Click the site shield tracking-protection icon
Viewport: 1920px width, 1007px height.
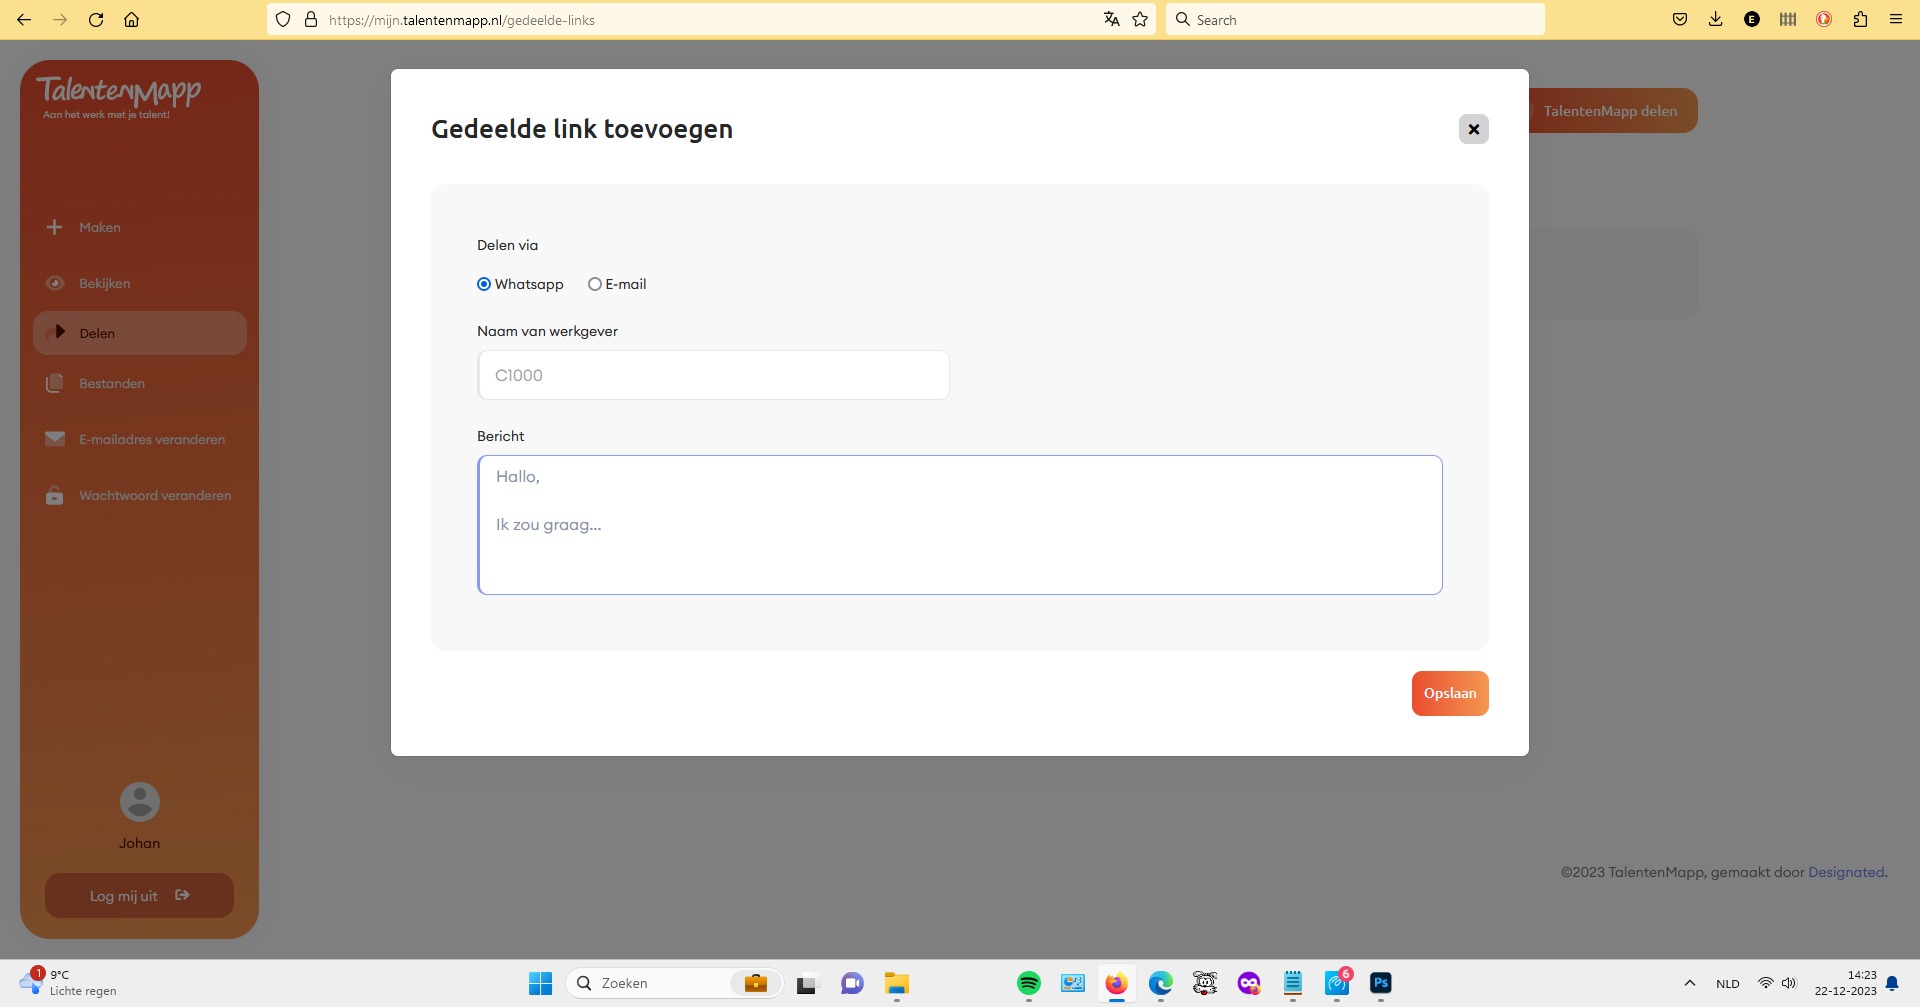[283, 19]
